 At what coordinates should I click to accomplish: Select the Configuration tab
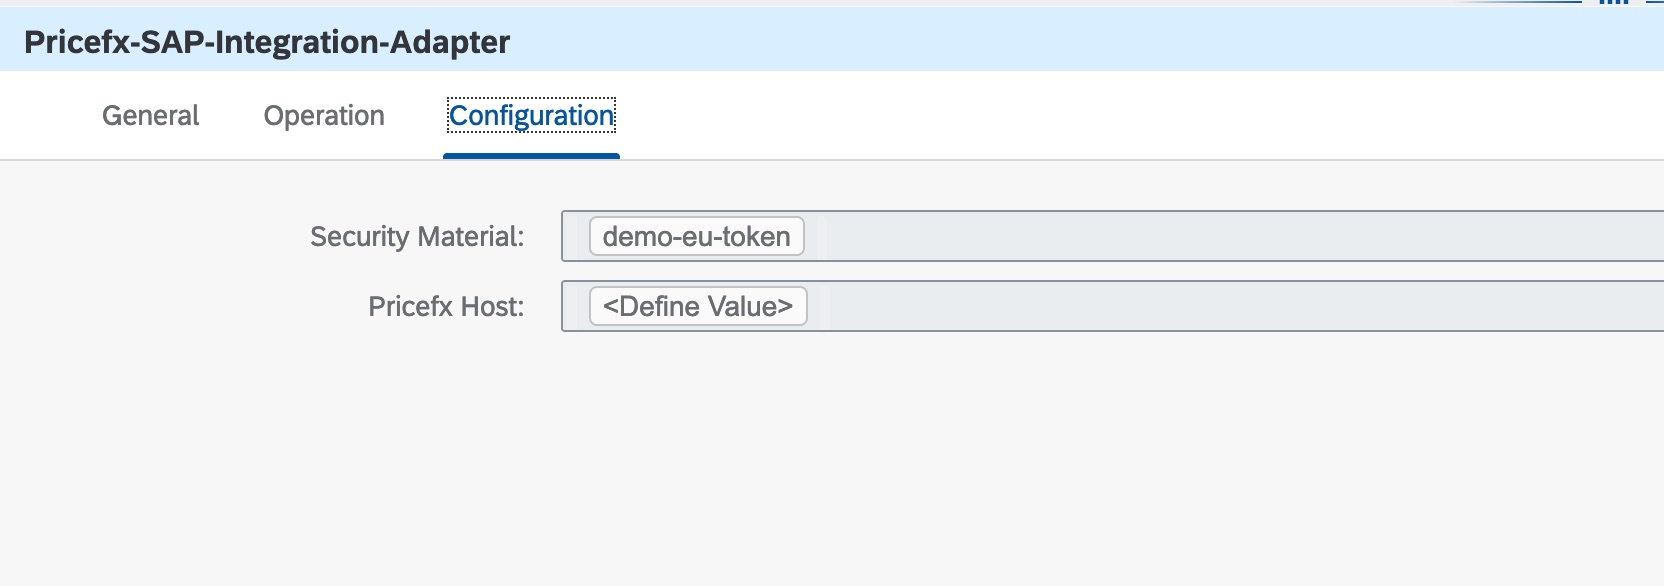coord(531,116)
